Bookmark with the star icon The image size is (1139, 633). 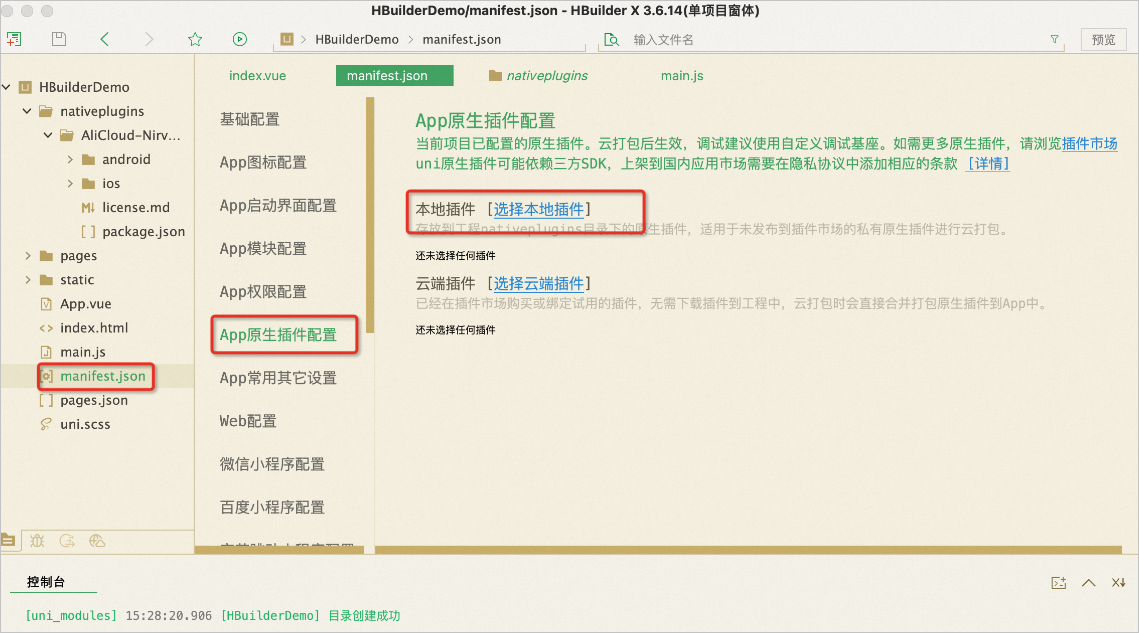195,39
